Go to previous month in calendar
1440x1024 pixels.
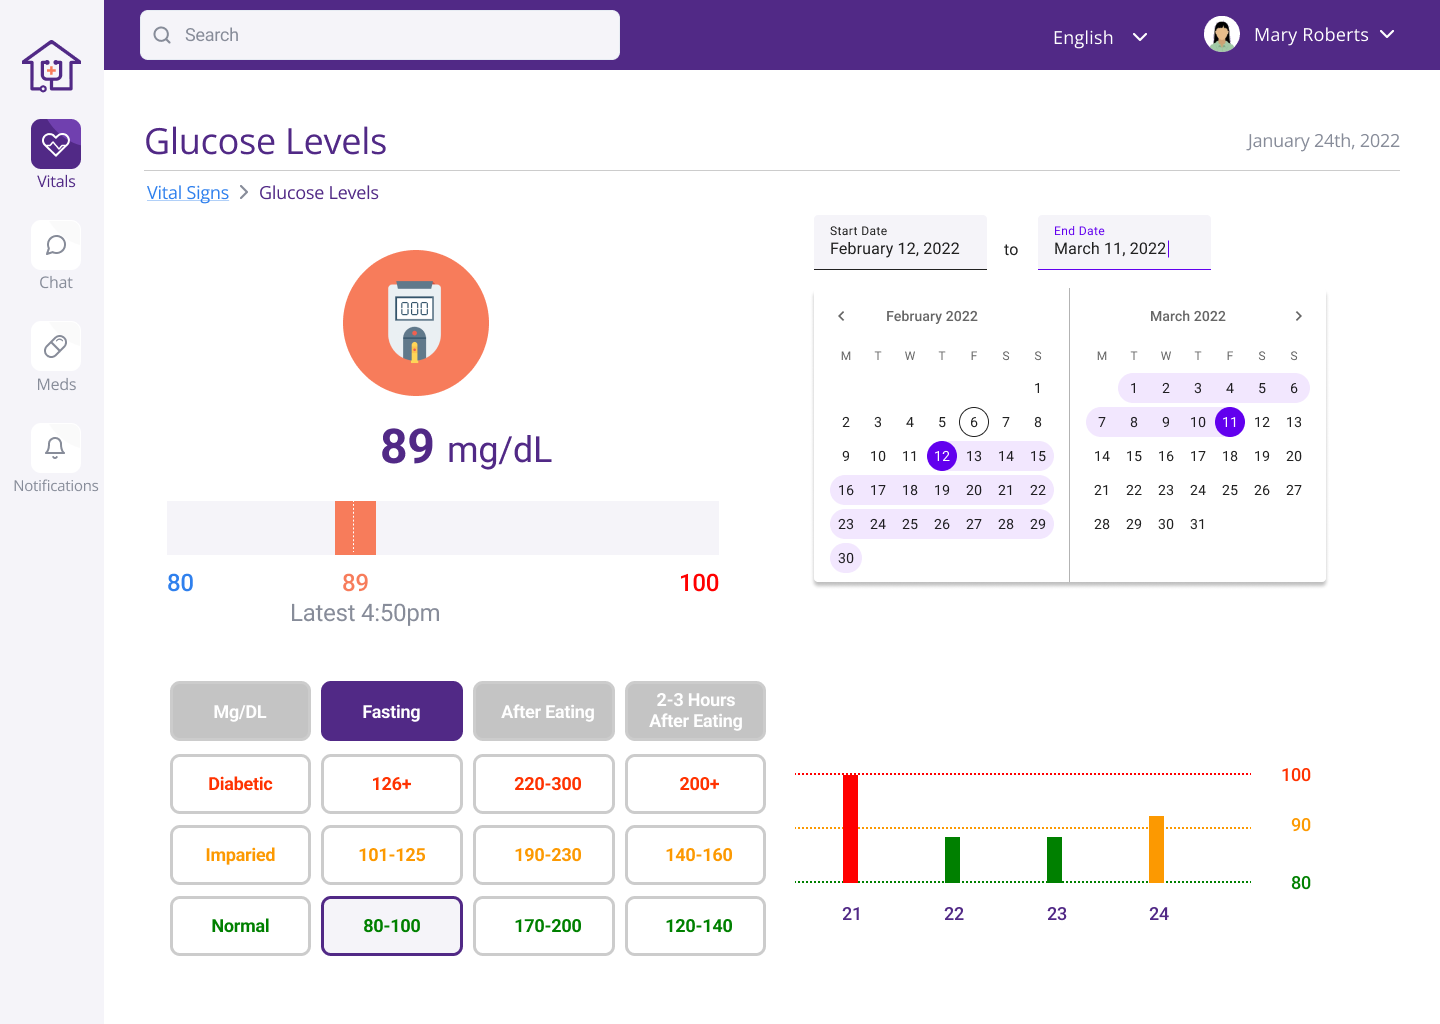841,316
